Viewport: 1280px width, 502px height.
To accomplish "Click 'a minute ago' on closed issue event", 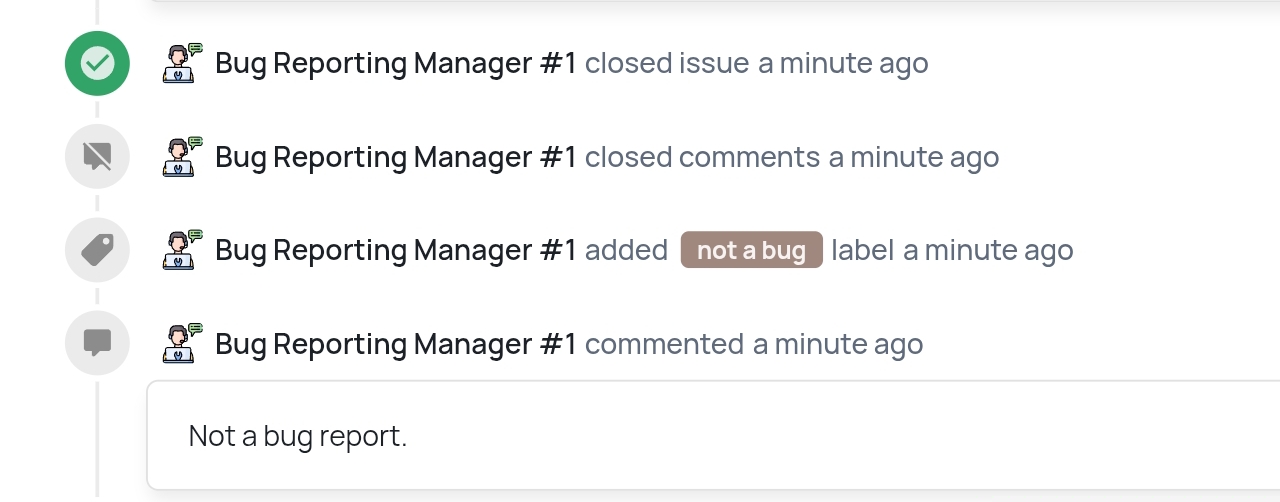I will pyautogui.click(x=843, y=63).
